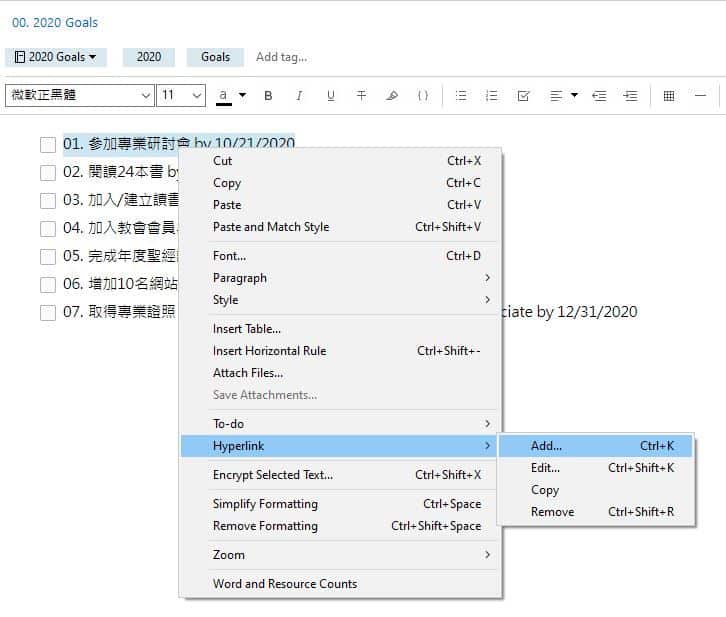Screen dimensions: 726x617
Task: Open the 2020 Goals notebook dropdown
Action: coord(56,57)
